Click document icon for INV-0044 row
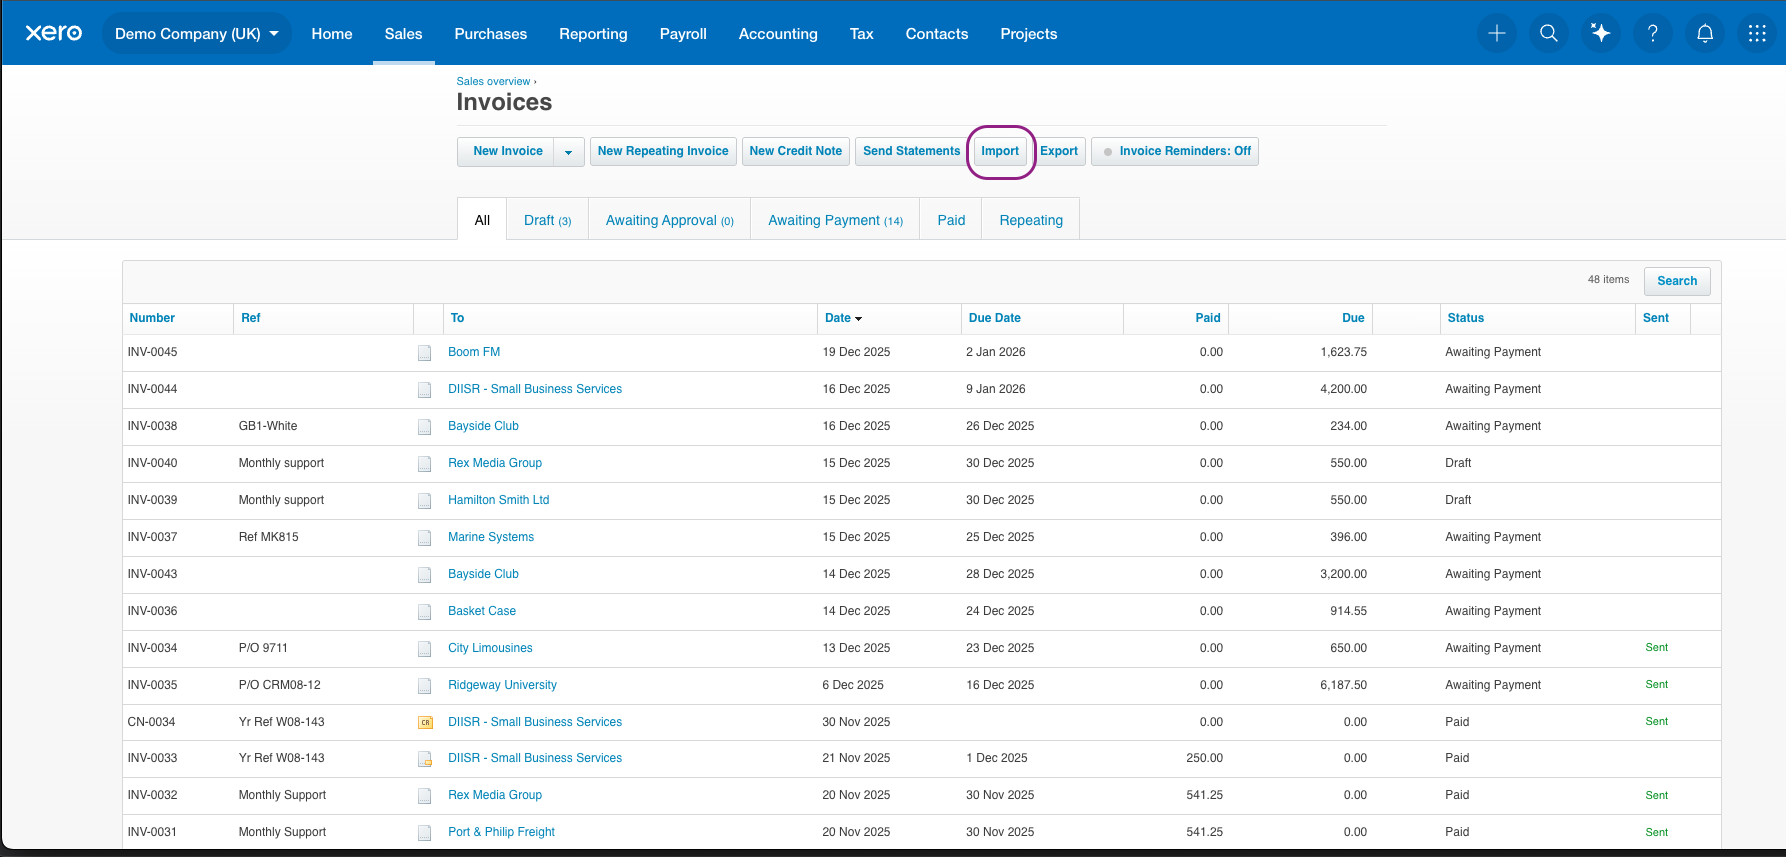Screen dimensions: 1786x857 click(425, 390)
